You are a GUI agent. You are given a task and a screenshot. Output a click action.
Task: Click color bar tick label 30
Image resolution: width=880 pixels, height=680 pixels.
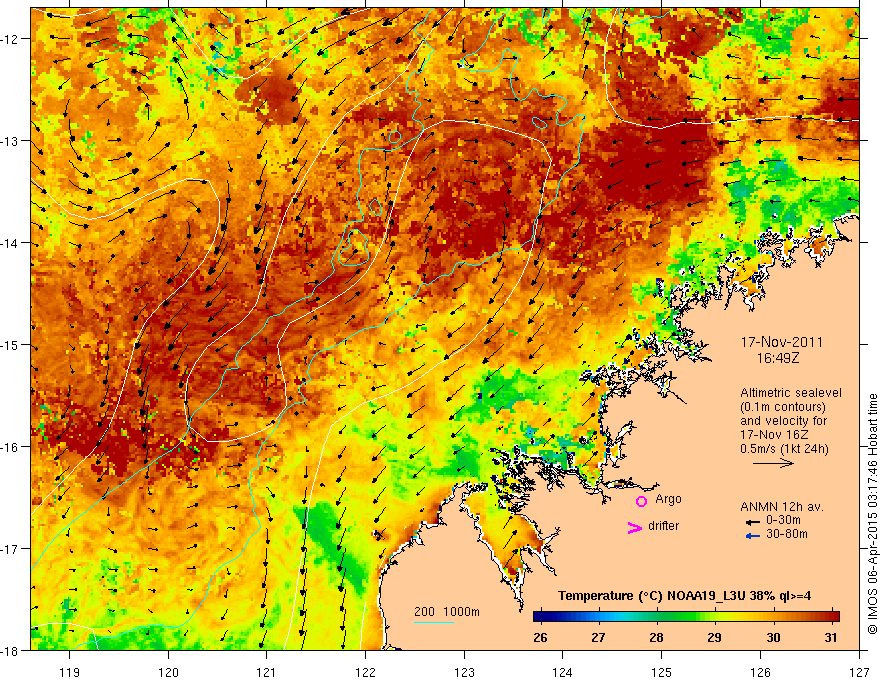click(x=773, y=638)
